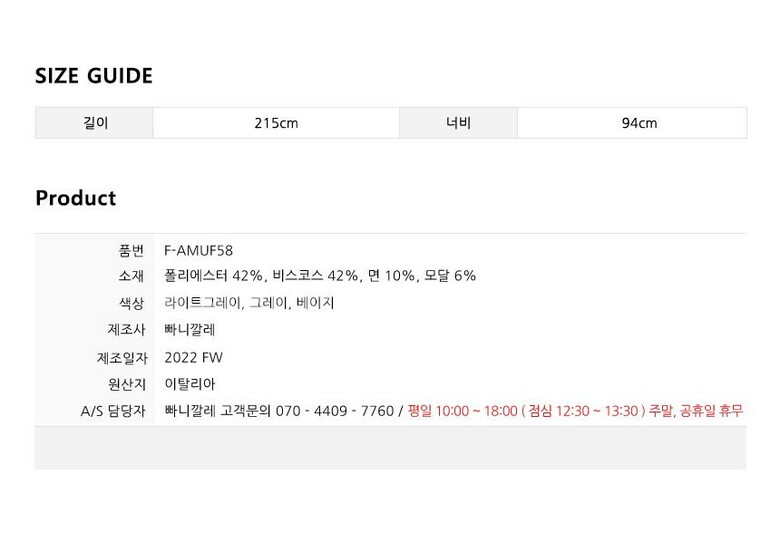
Task: Click the 소재 row label
Action: [x=131, y=276]
